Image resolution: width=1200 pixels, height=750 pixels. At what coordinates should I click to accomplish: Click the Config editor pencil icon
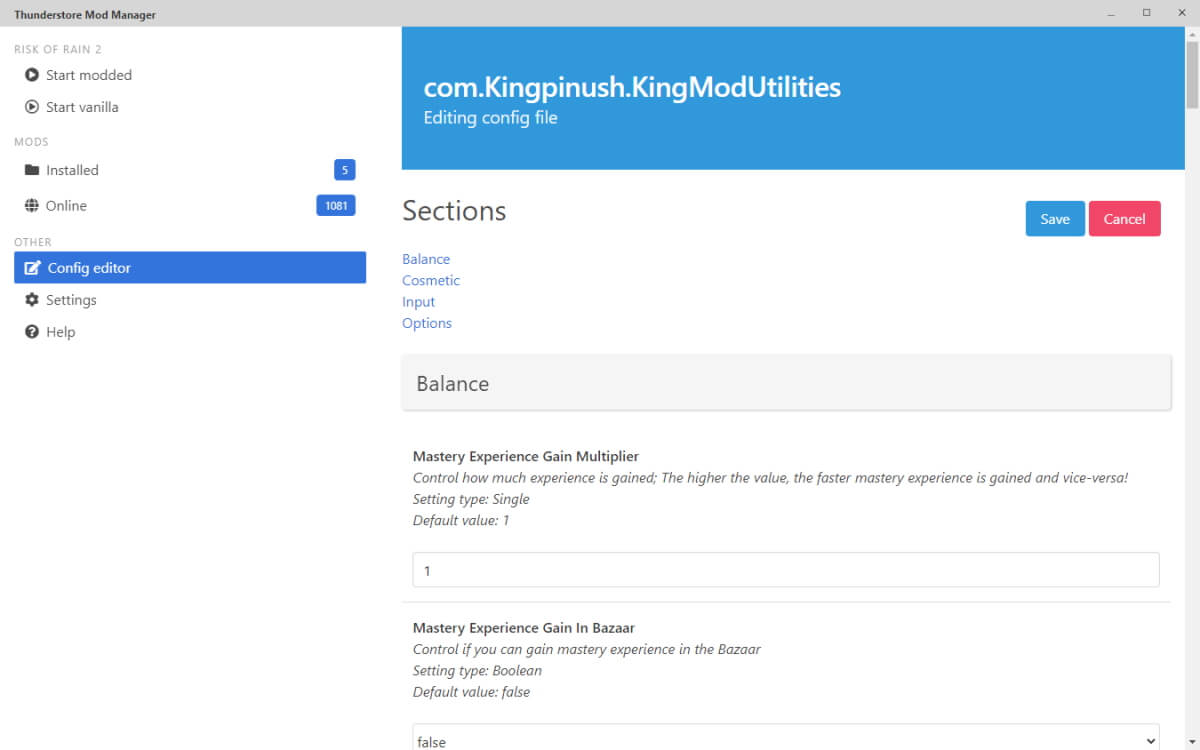[x=32, y=267]
